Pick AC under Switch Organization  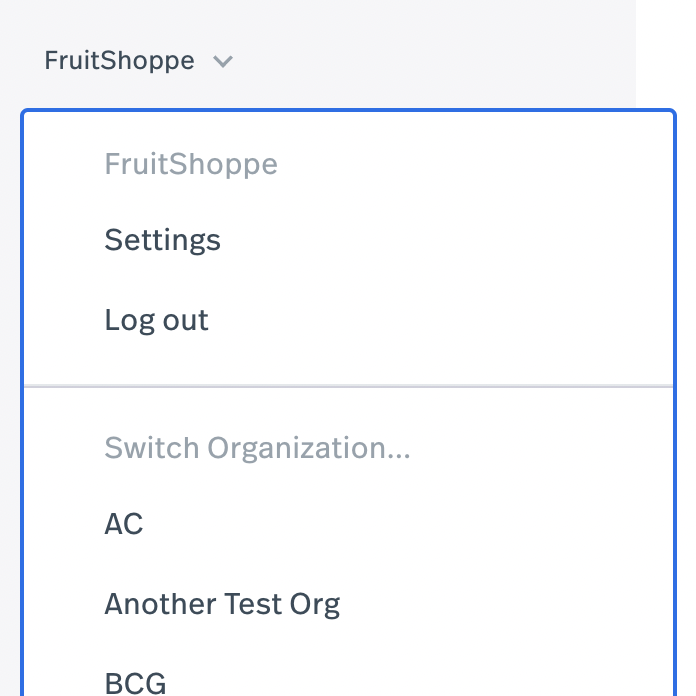click(124, 524)
